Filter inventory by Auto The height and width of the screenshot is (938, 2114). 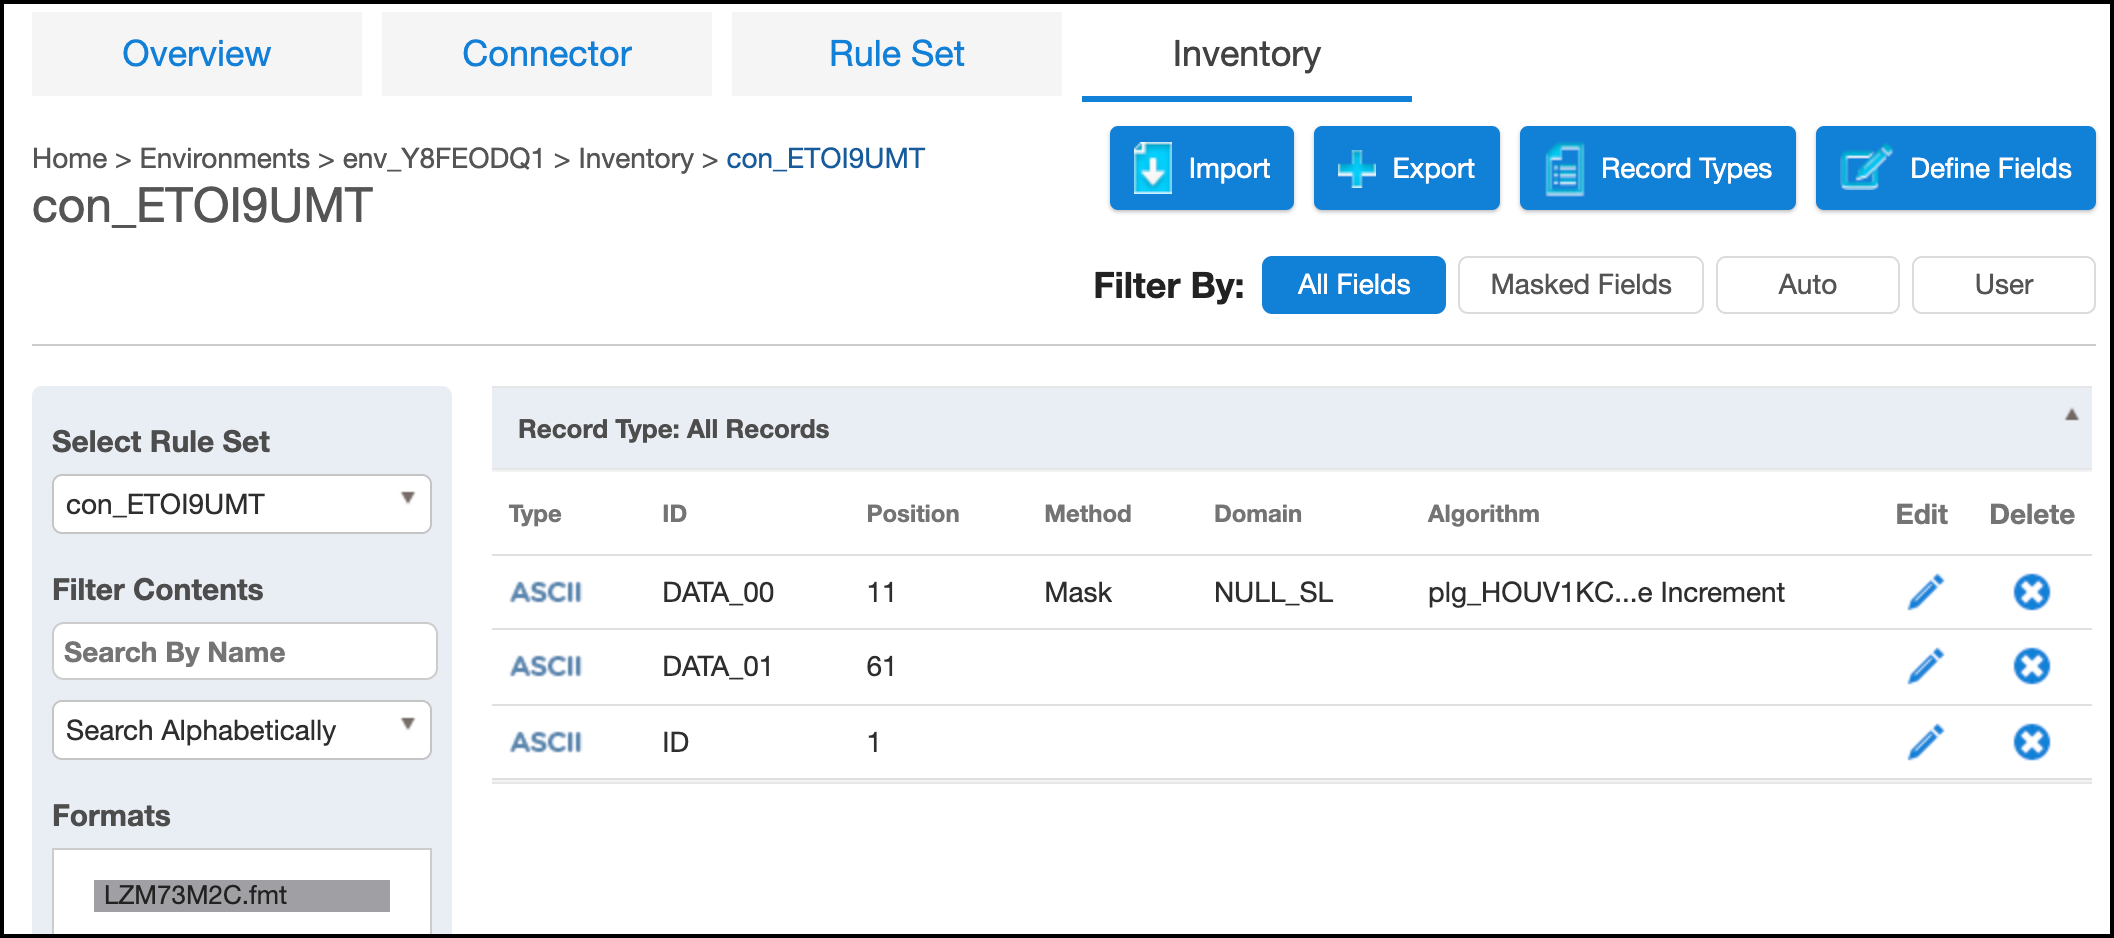1807,285
